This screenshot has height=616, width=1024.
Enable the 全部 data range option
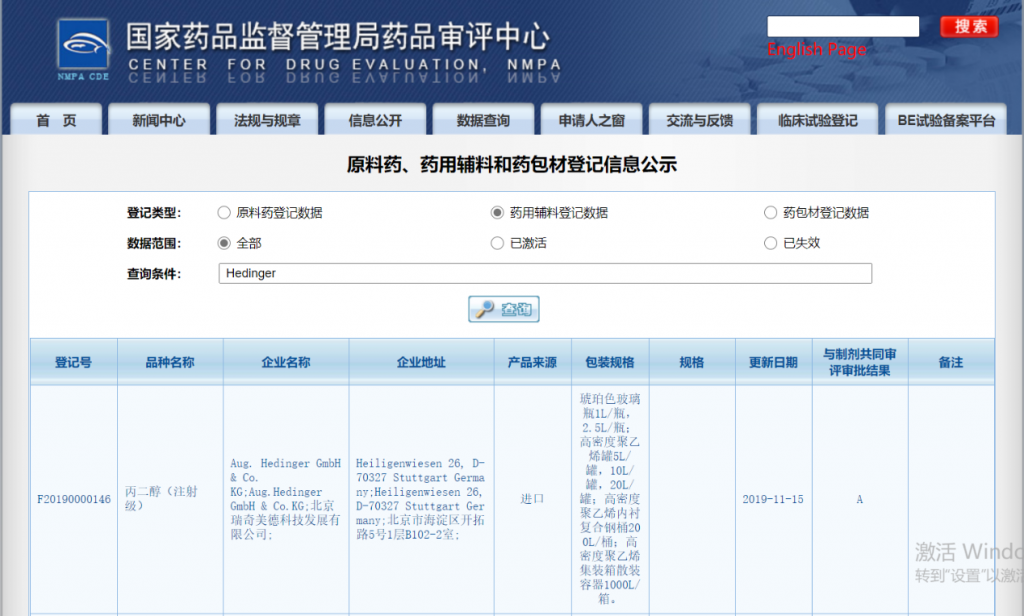[223, 242]
